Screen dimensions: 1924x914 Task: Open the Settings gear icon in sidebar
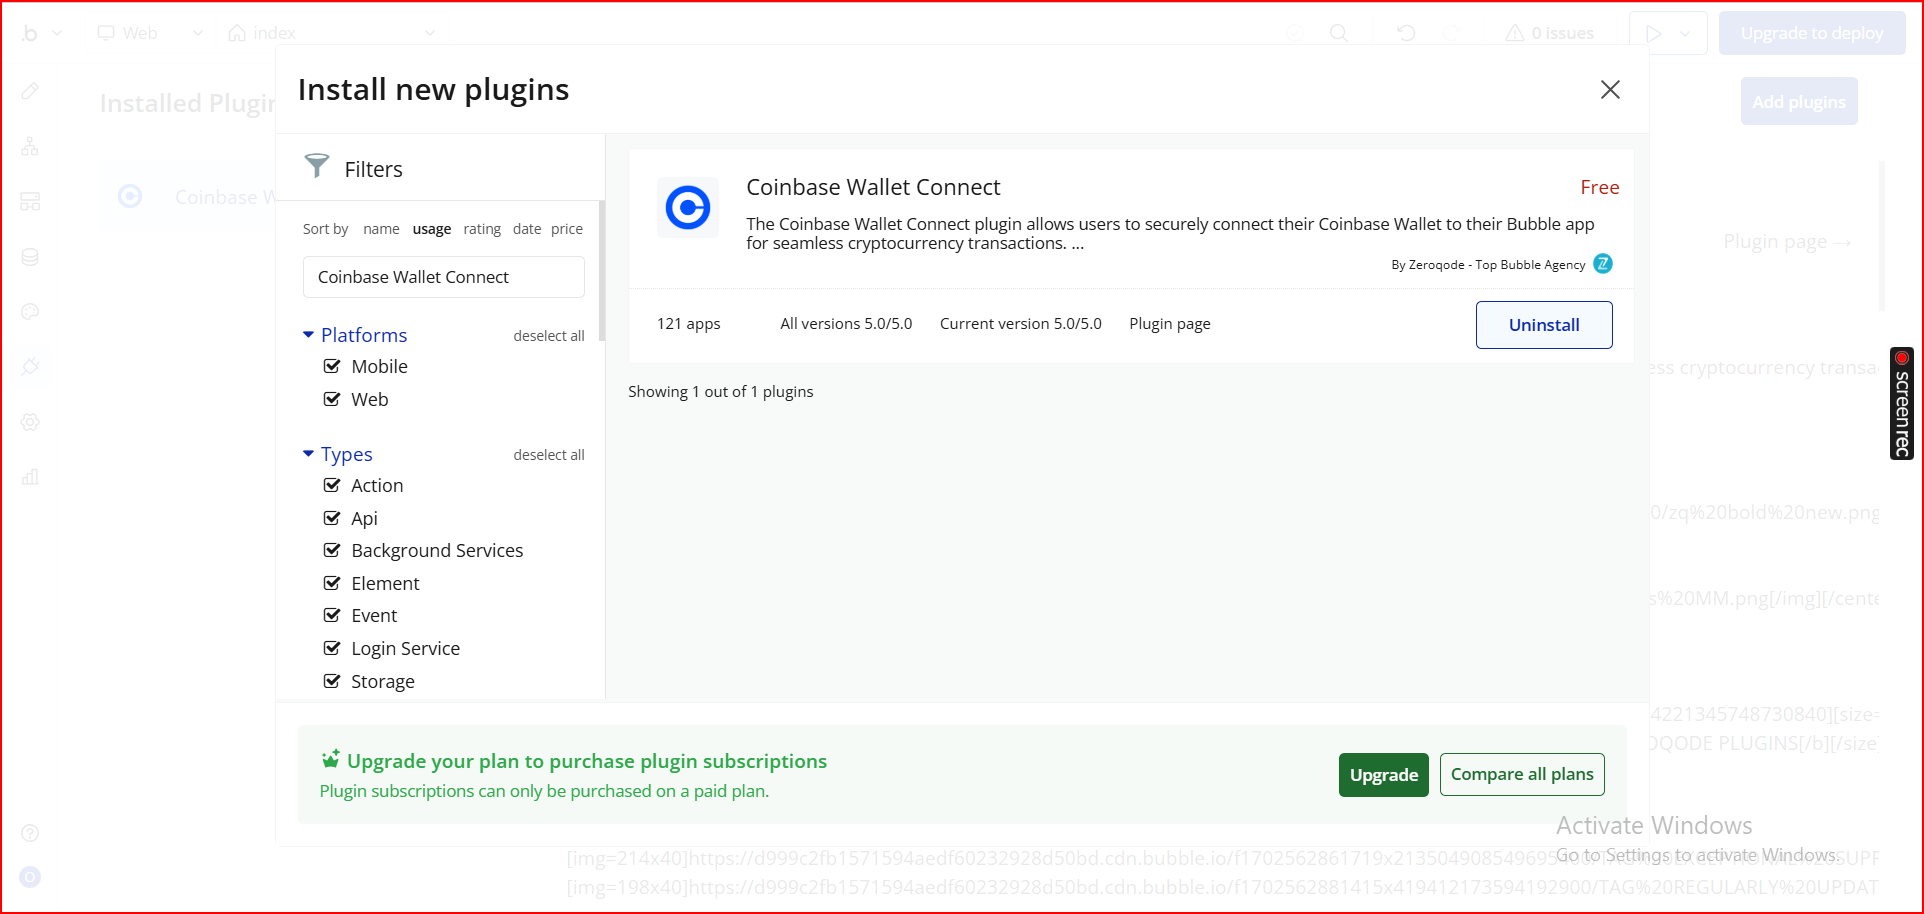[30, 422]
